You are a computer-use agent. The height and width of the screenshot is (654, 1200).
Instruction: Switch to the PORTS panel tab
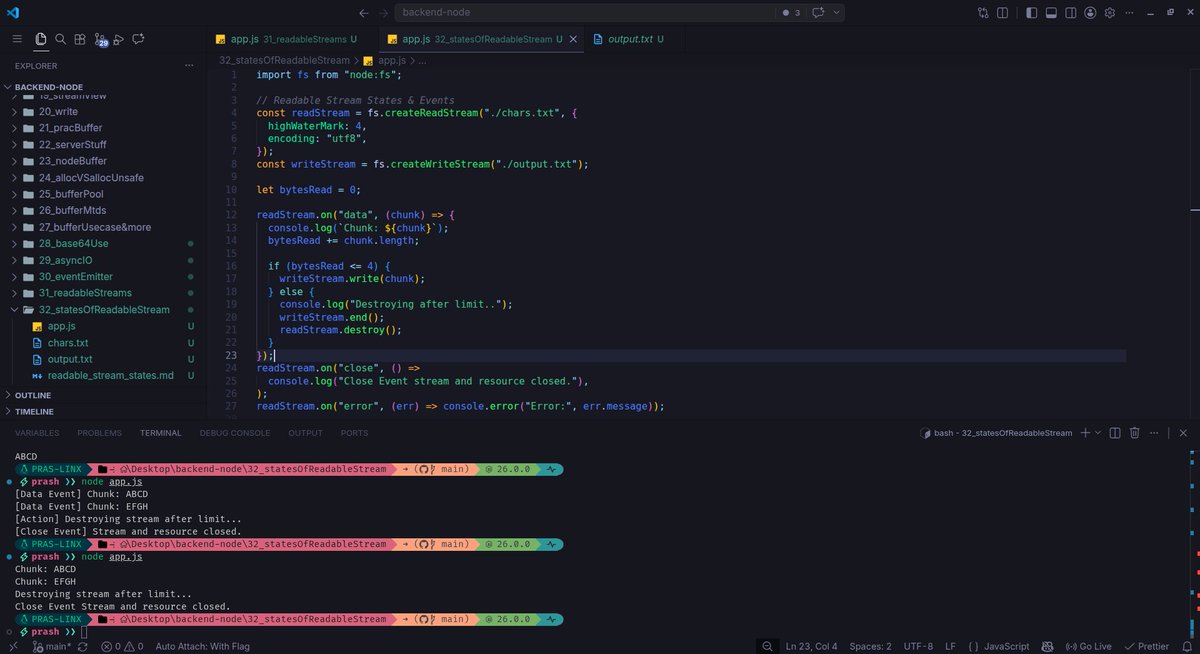(354, 433)
